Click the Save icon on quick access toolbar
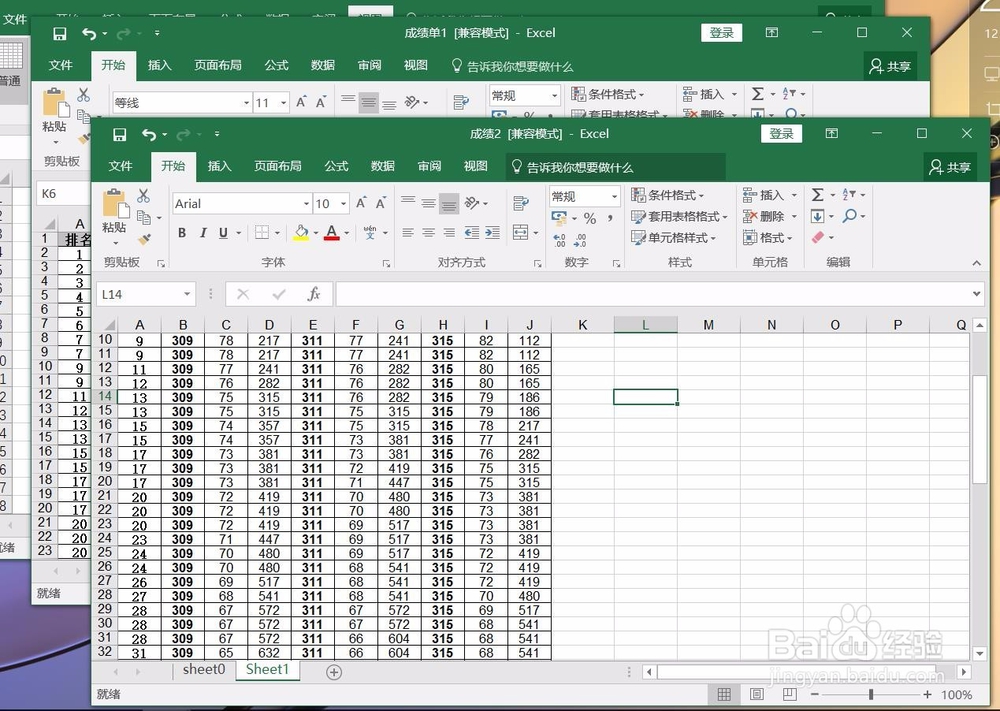The height and width of the screenshot is (711, 1000). [120, 133]
